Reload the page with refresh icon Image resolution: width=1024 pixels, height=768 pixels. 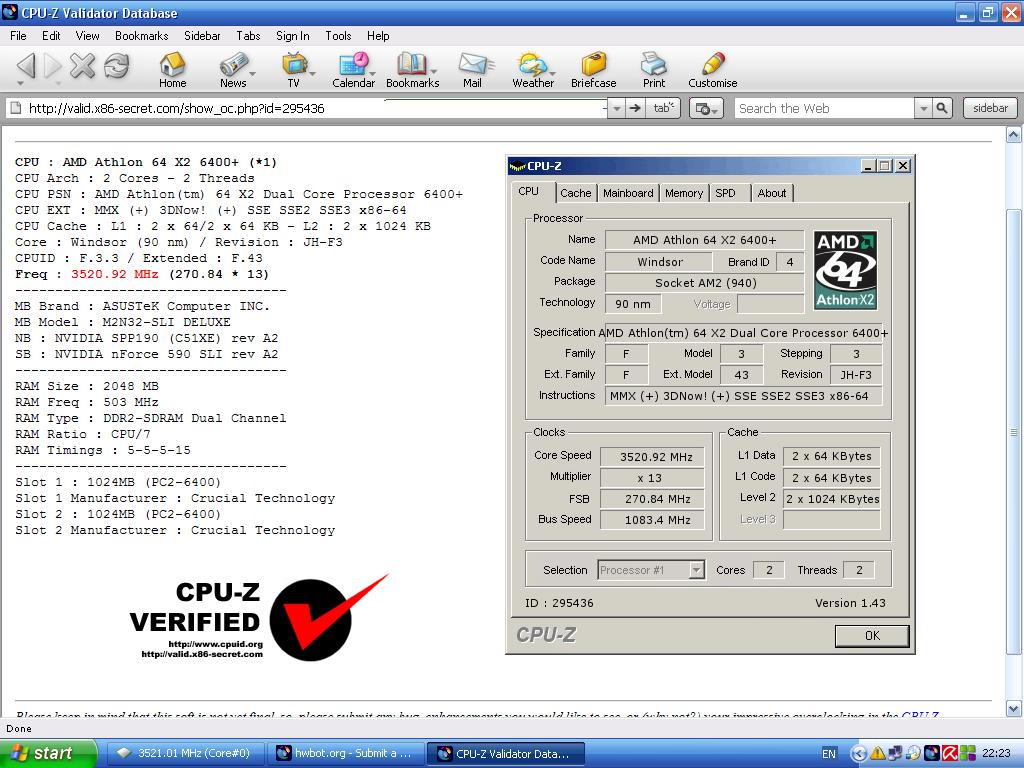click(x=117, y=65)
